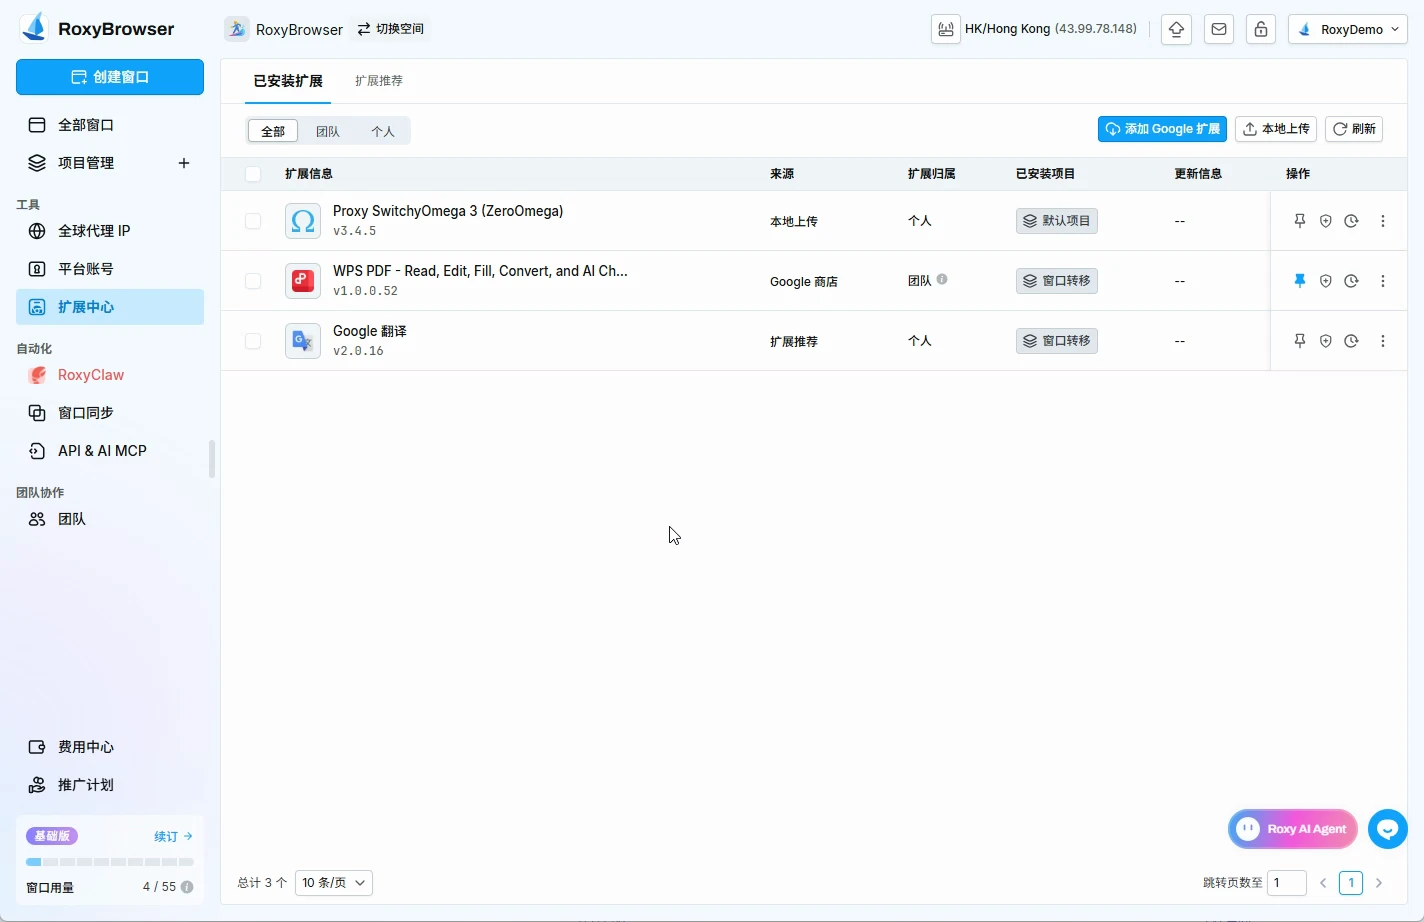Click the unlock padlock icon
This screenshot has height=922, width=1424.
[1261, 29]
